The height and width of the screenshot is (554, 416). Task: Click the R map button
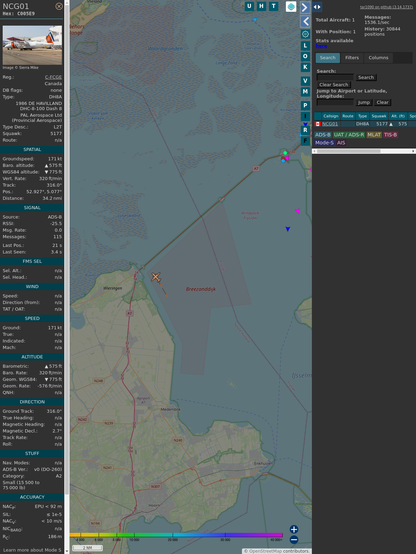pos(305,130)
